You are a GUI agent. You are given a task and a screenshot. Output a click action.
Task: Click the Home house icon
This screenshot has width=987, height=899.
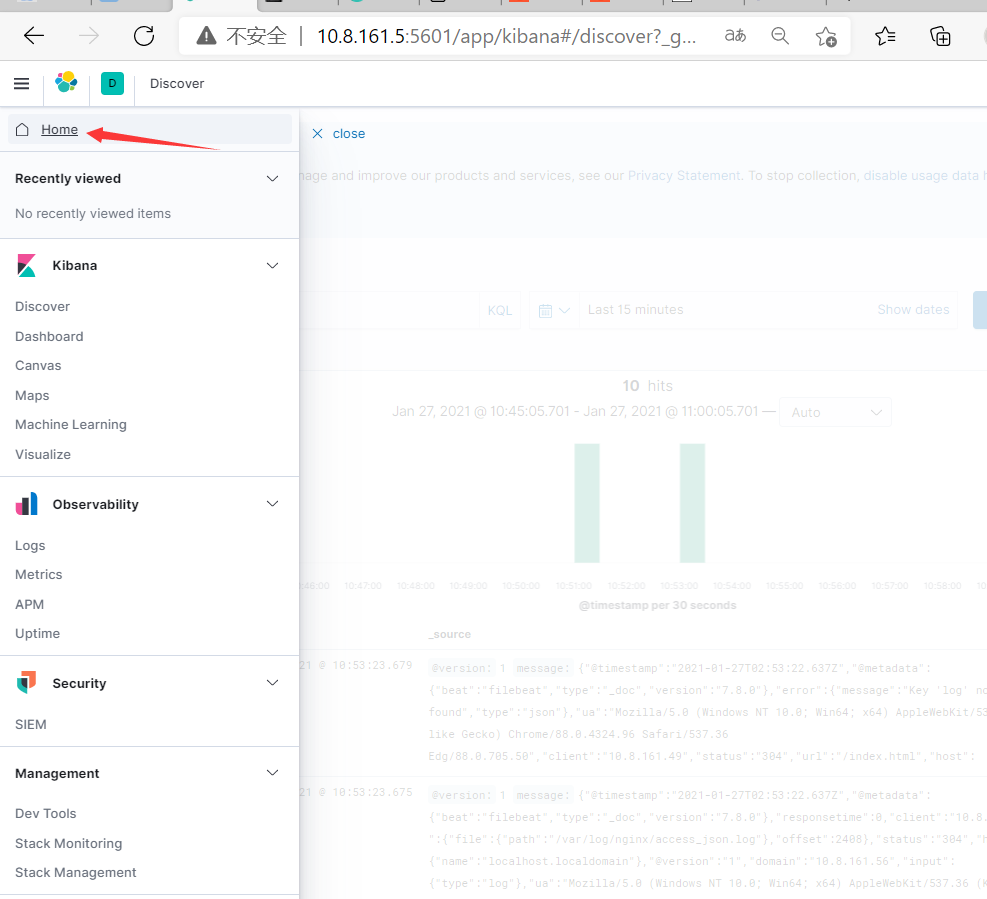pyautogui.click(x=22, y=130)
